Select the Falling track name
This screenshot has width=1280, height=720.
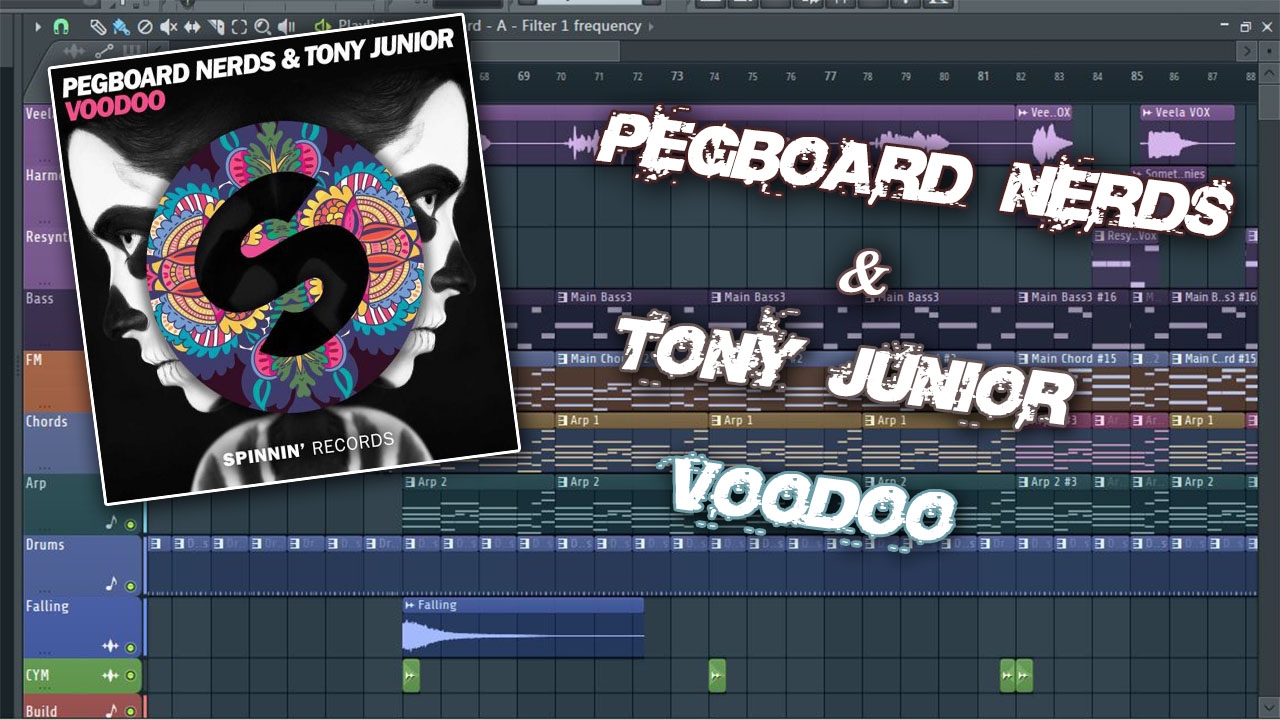[x=47, y=606]
